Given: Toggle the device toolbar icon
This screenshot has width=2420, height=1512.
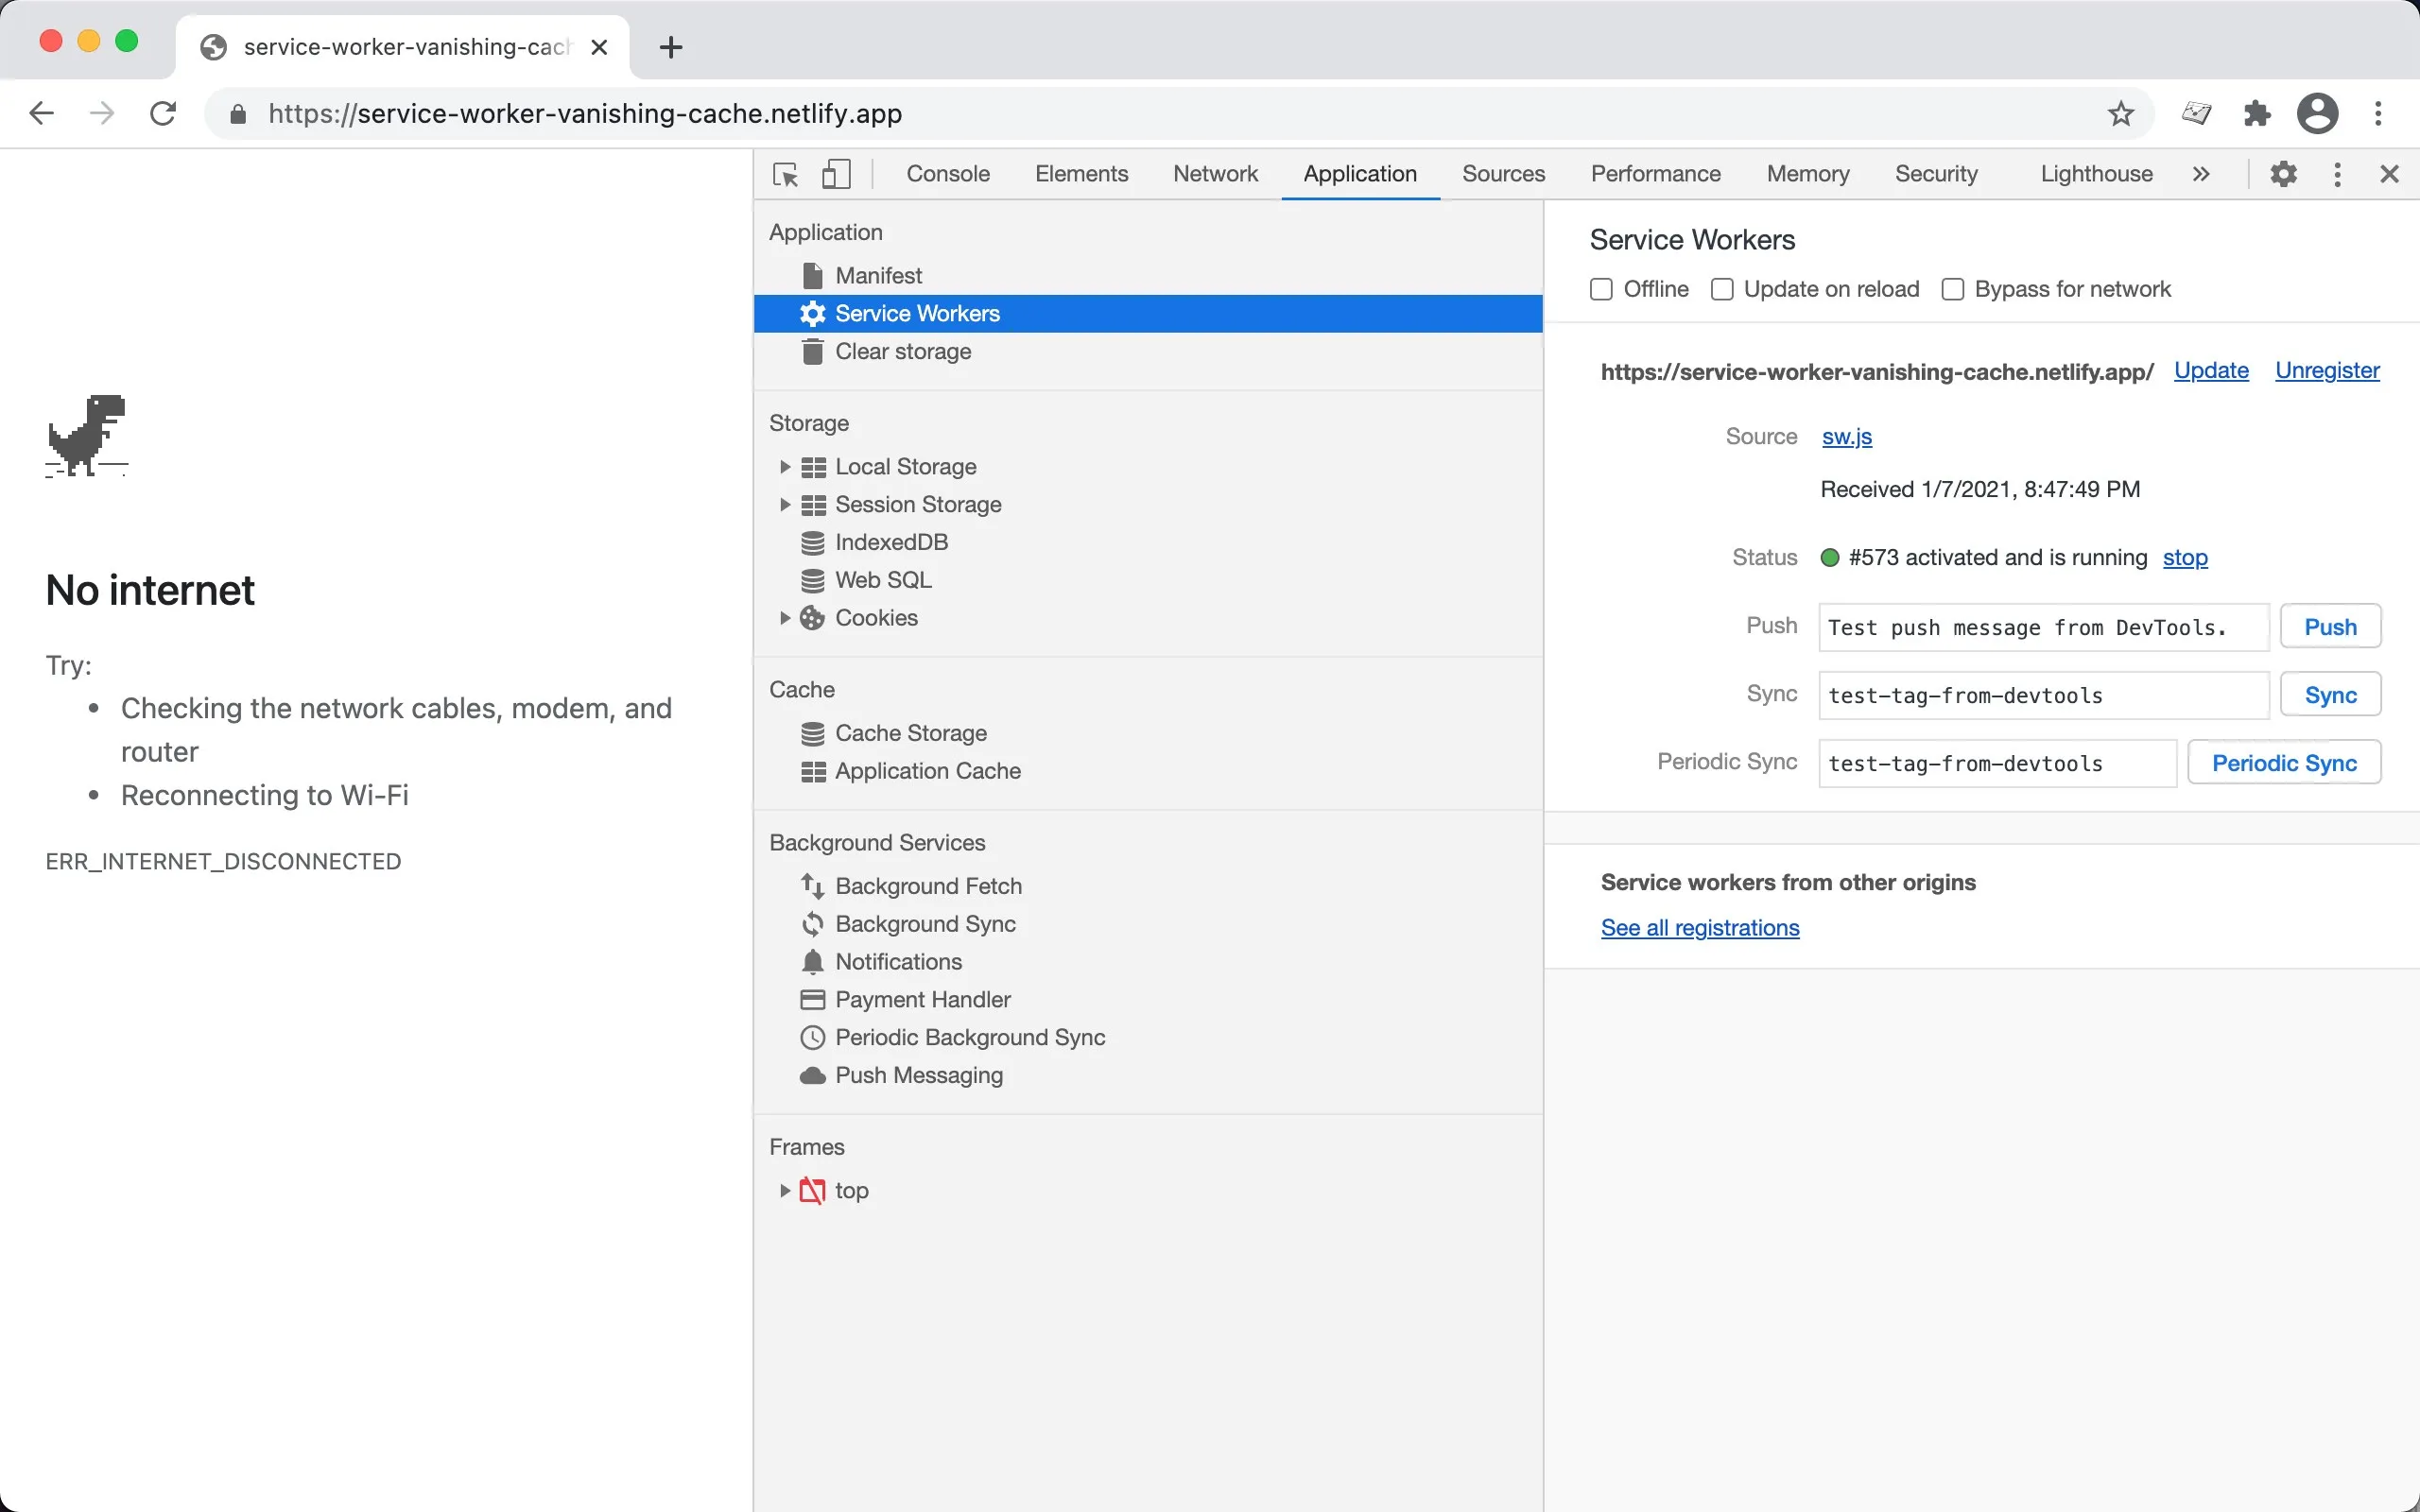Looking at the screenshot, I should tap(835, 174).
